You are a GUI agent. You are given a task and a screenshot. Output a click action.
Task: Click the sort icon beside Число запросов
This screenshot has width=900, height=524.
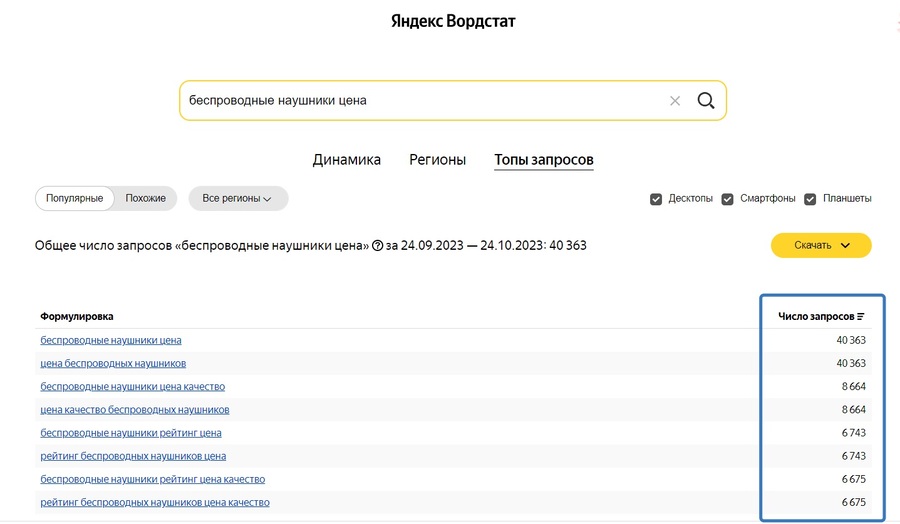[860, 316]
